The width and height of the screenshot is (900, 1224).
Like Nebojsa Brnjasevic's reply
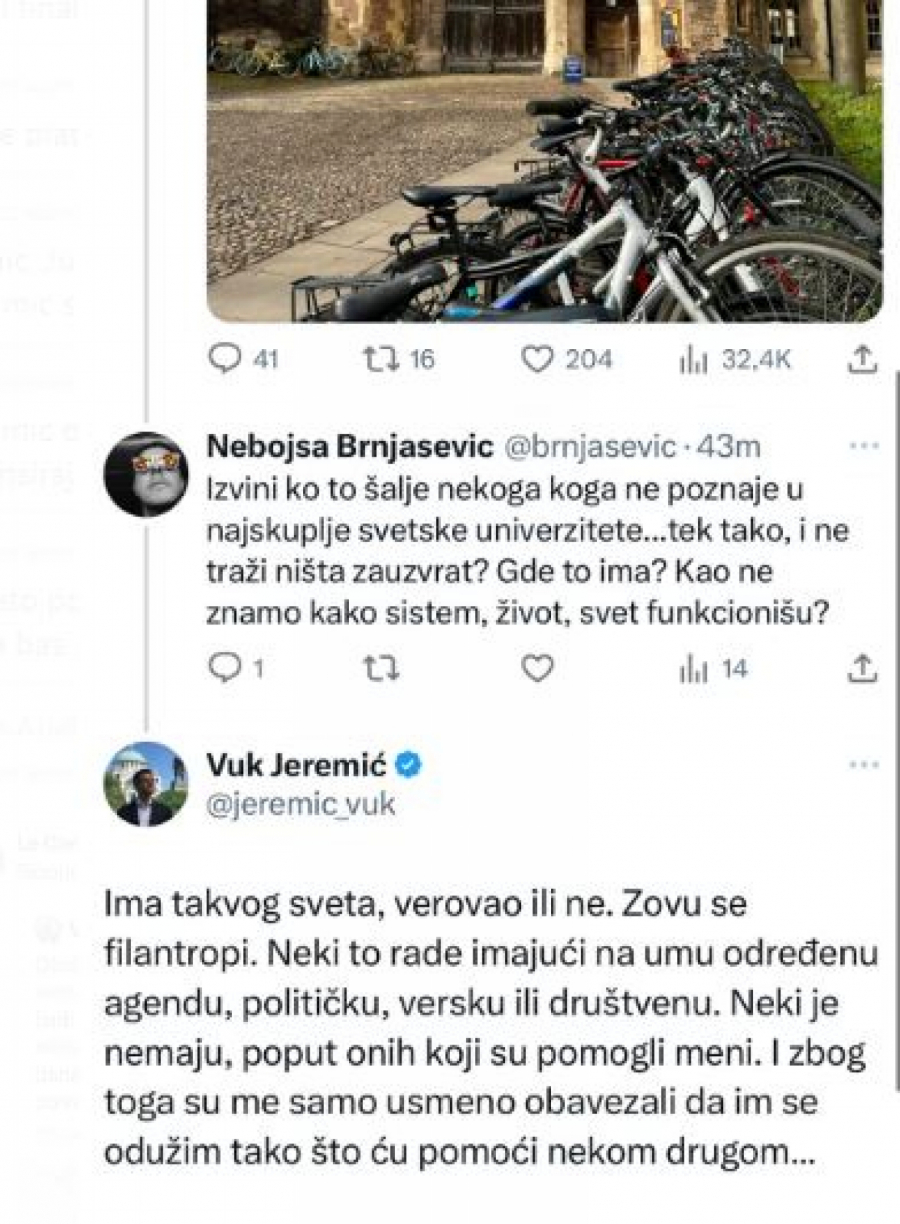point(539,669)
